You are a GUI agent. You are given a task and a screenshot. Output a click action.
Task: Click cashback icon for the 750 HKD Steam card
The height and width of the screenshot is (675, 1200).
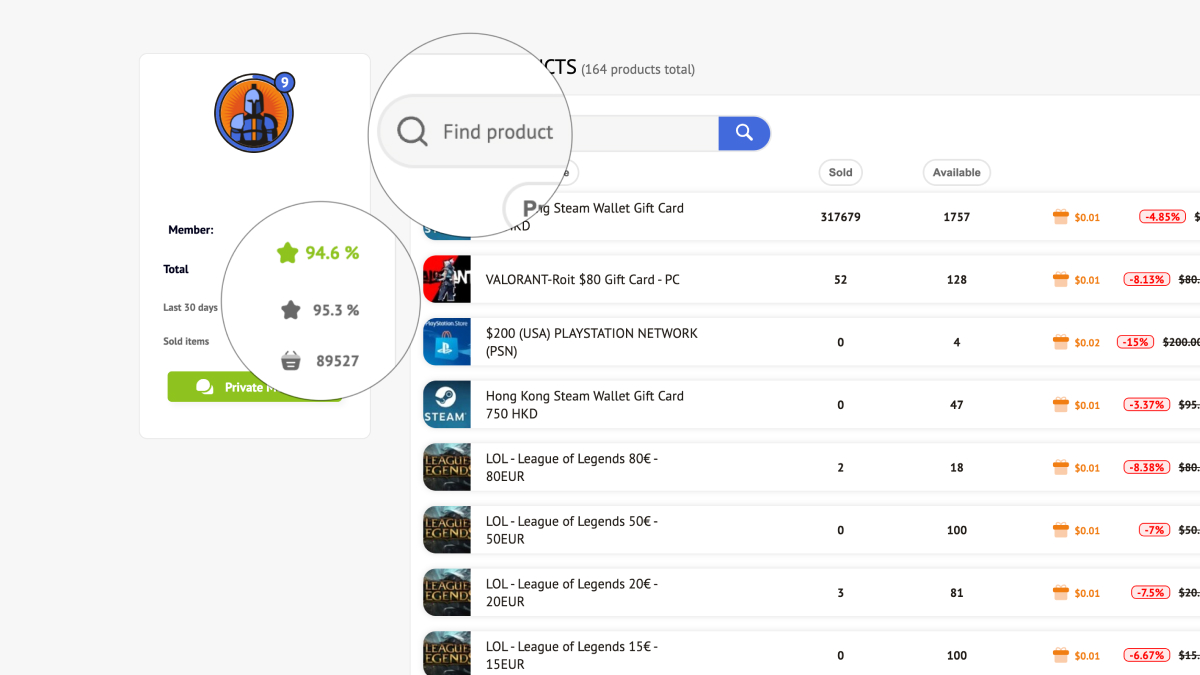tap(1061, 405)
